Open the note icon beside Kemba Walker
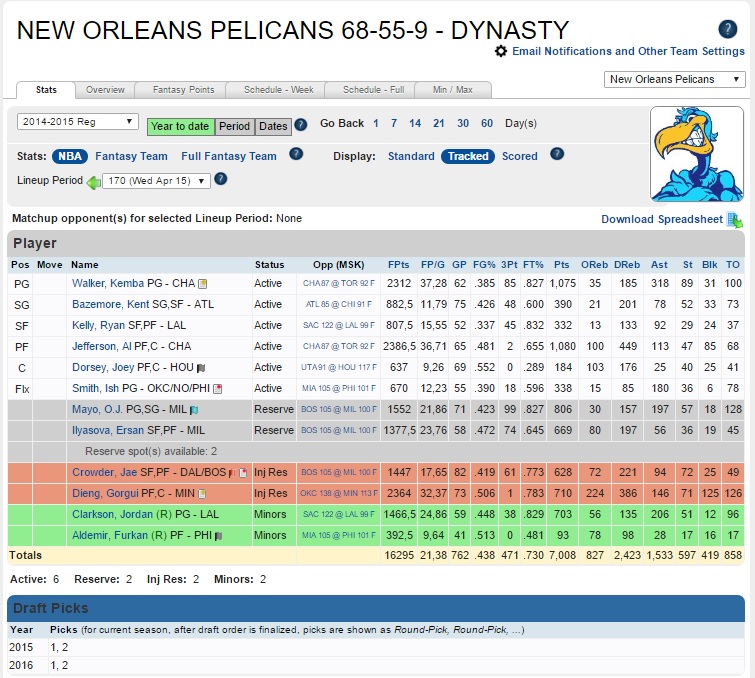755x678 pixels. pyautogui.click(x=203, y=284)
